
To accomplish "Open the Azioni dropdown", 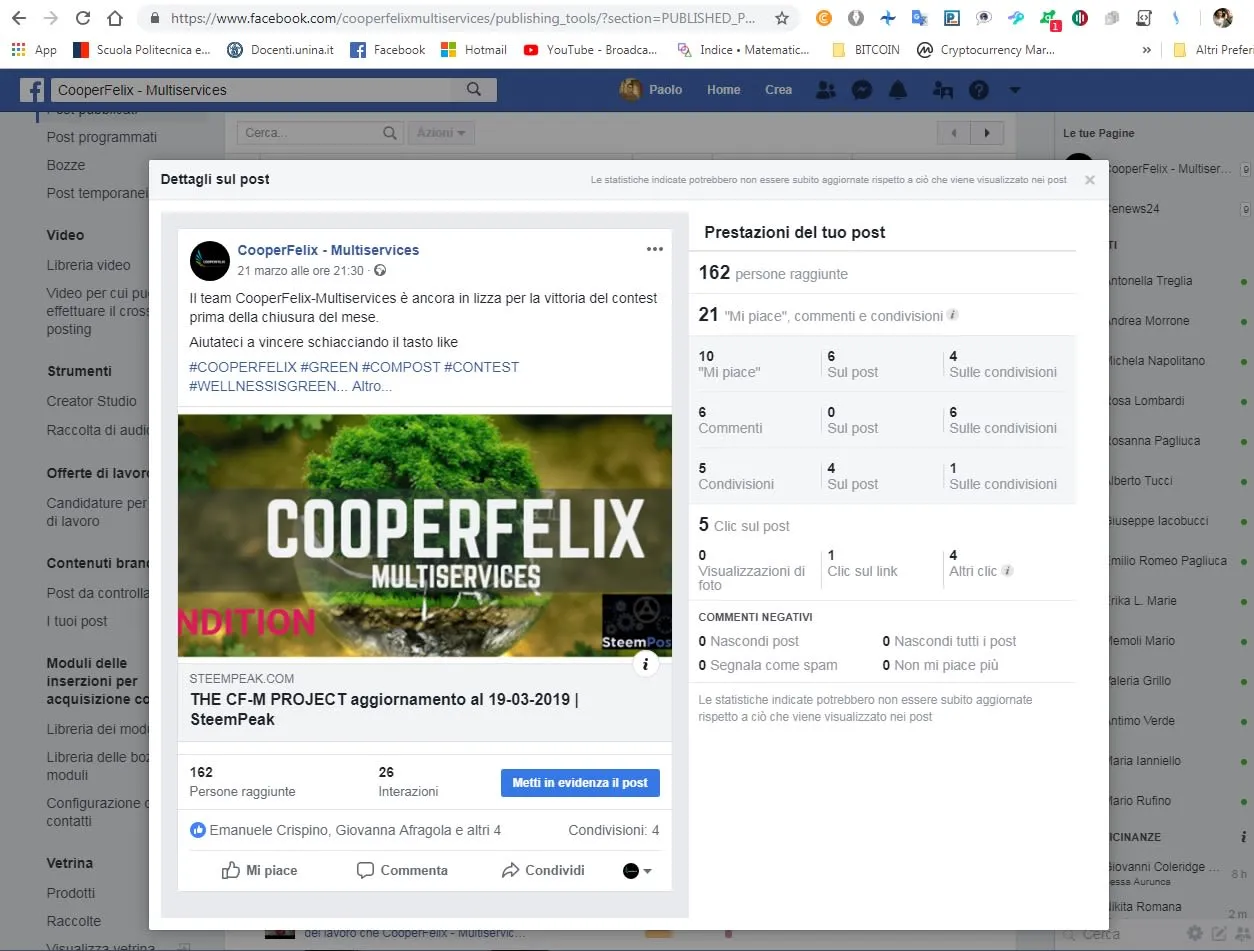I will coord(441,133).
